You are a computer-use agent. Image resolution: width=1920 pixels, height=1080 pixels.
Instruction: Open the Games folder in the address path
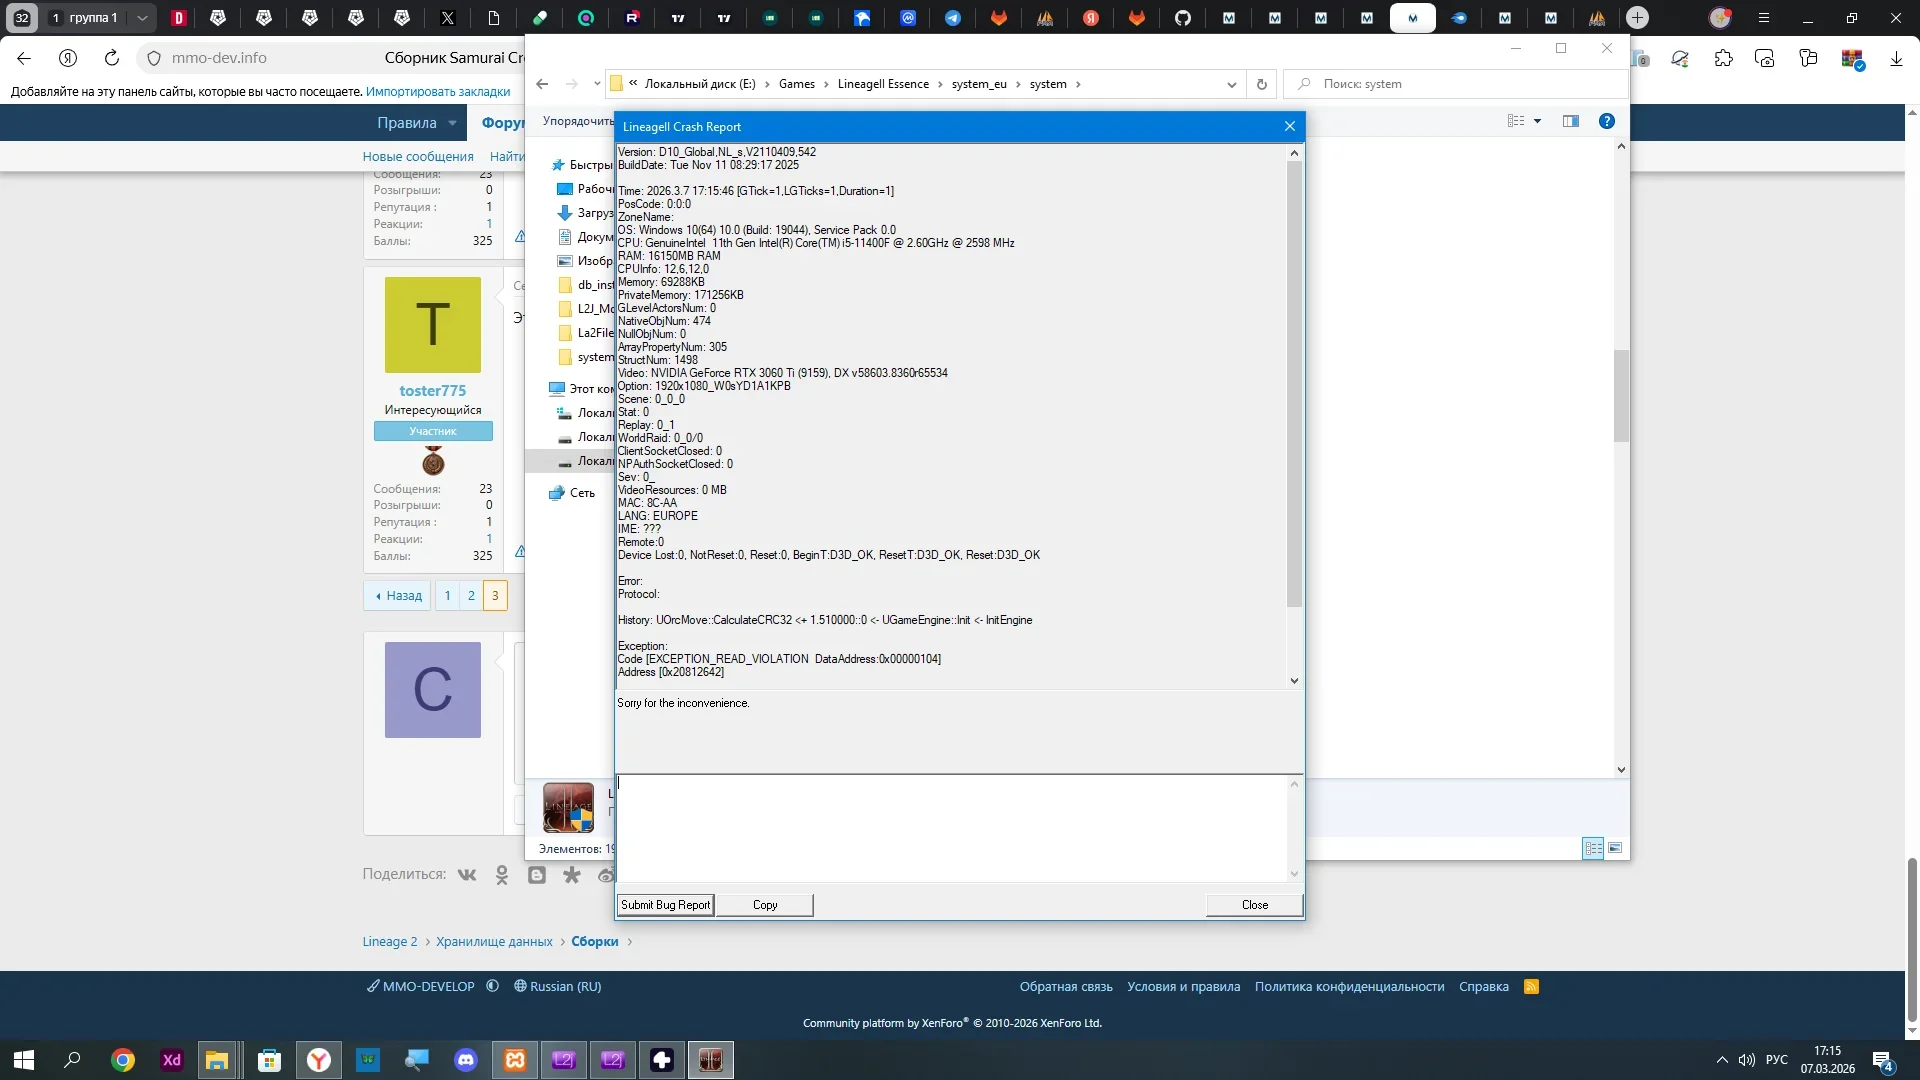(797, 84)
